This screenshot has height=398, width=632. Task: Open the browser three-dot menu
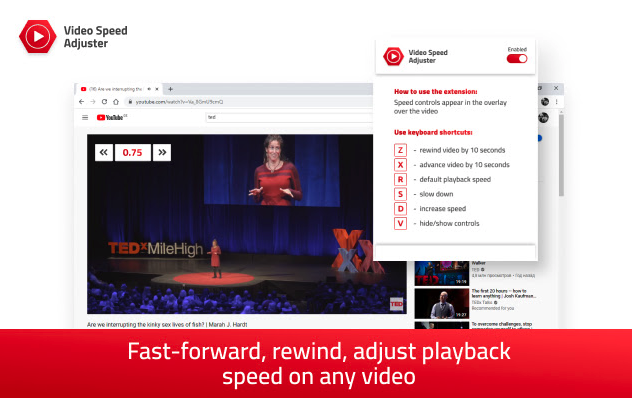(x=557, y=102)
